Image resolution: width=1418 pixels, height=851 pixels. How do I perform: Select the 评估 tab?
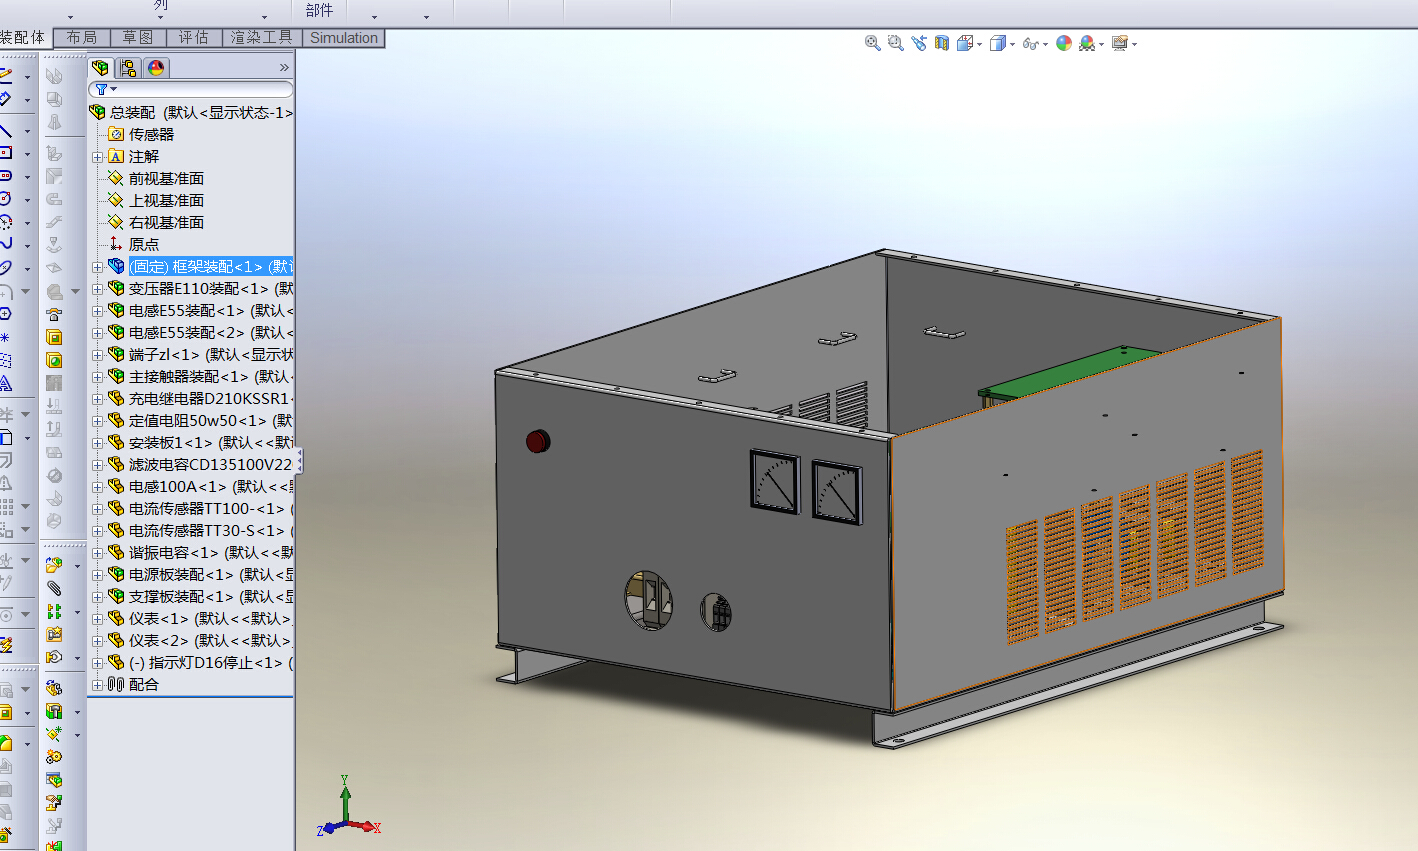pyautogui.click(x=194, y=38)
